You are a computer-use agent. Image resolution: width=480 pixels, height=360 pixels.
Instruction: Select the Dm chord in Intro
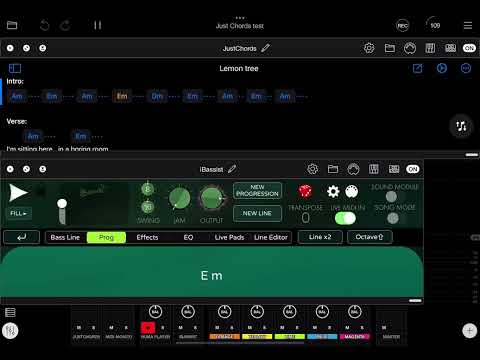(157, 96)
